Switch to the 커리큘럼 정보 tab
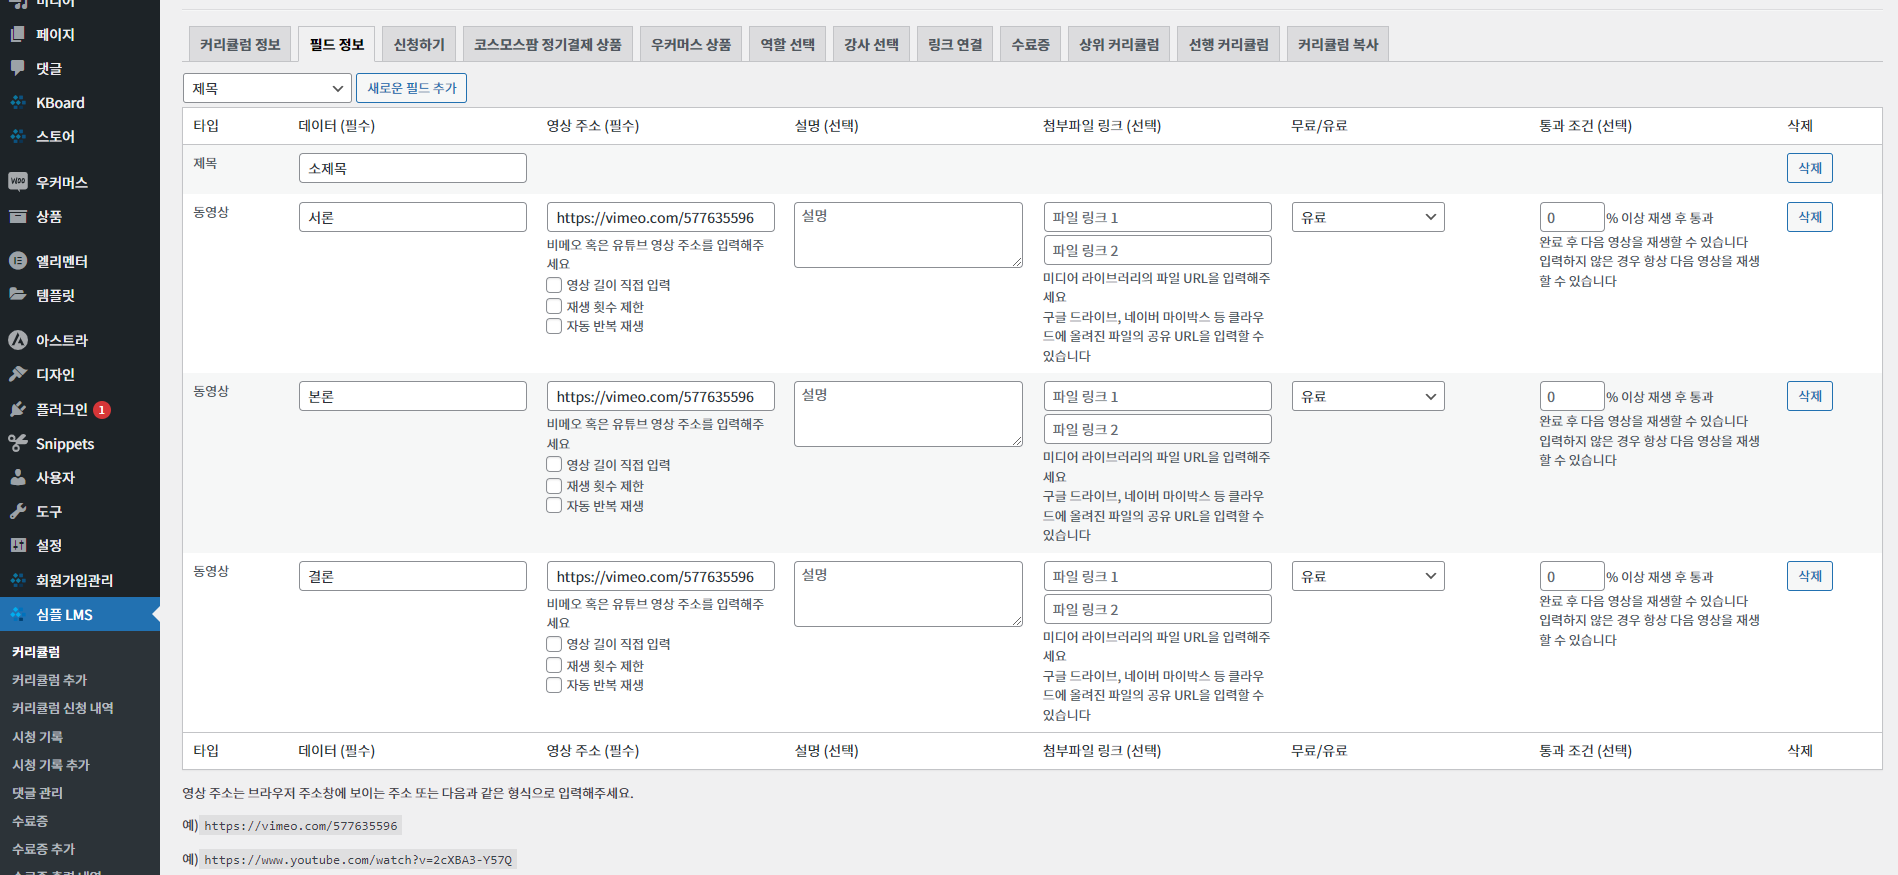 pyautogui.click(x=240, y=44)
